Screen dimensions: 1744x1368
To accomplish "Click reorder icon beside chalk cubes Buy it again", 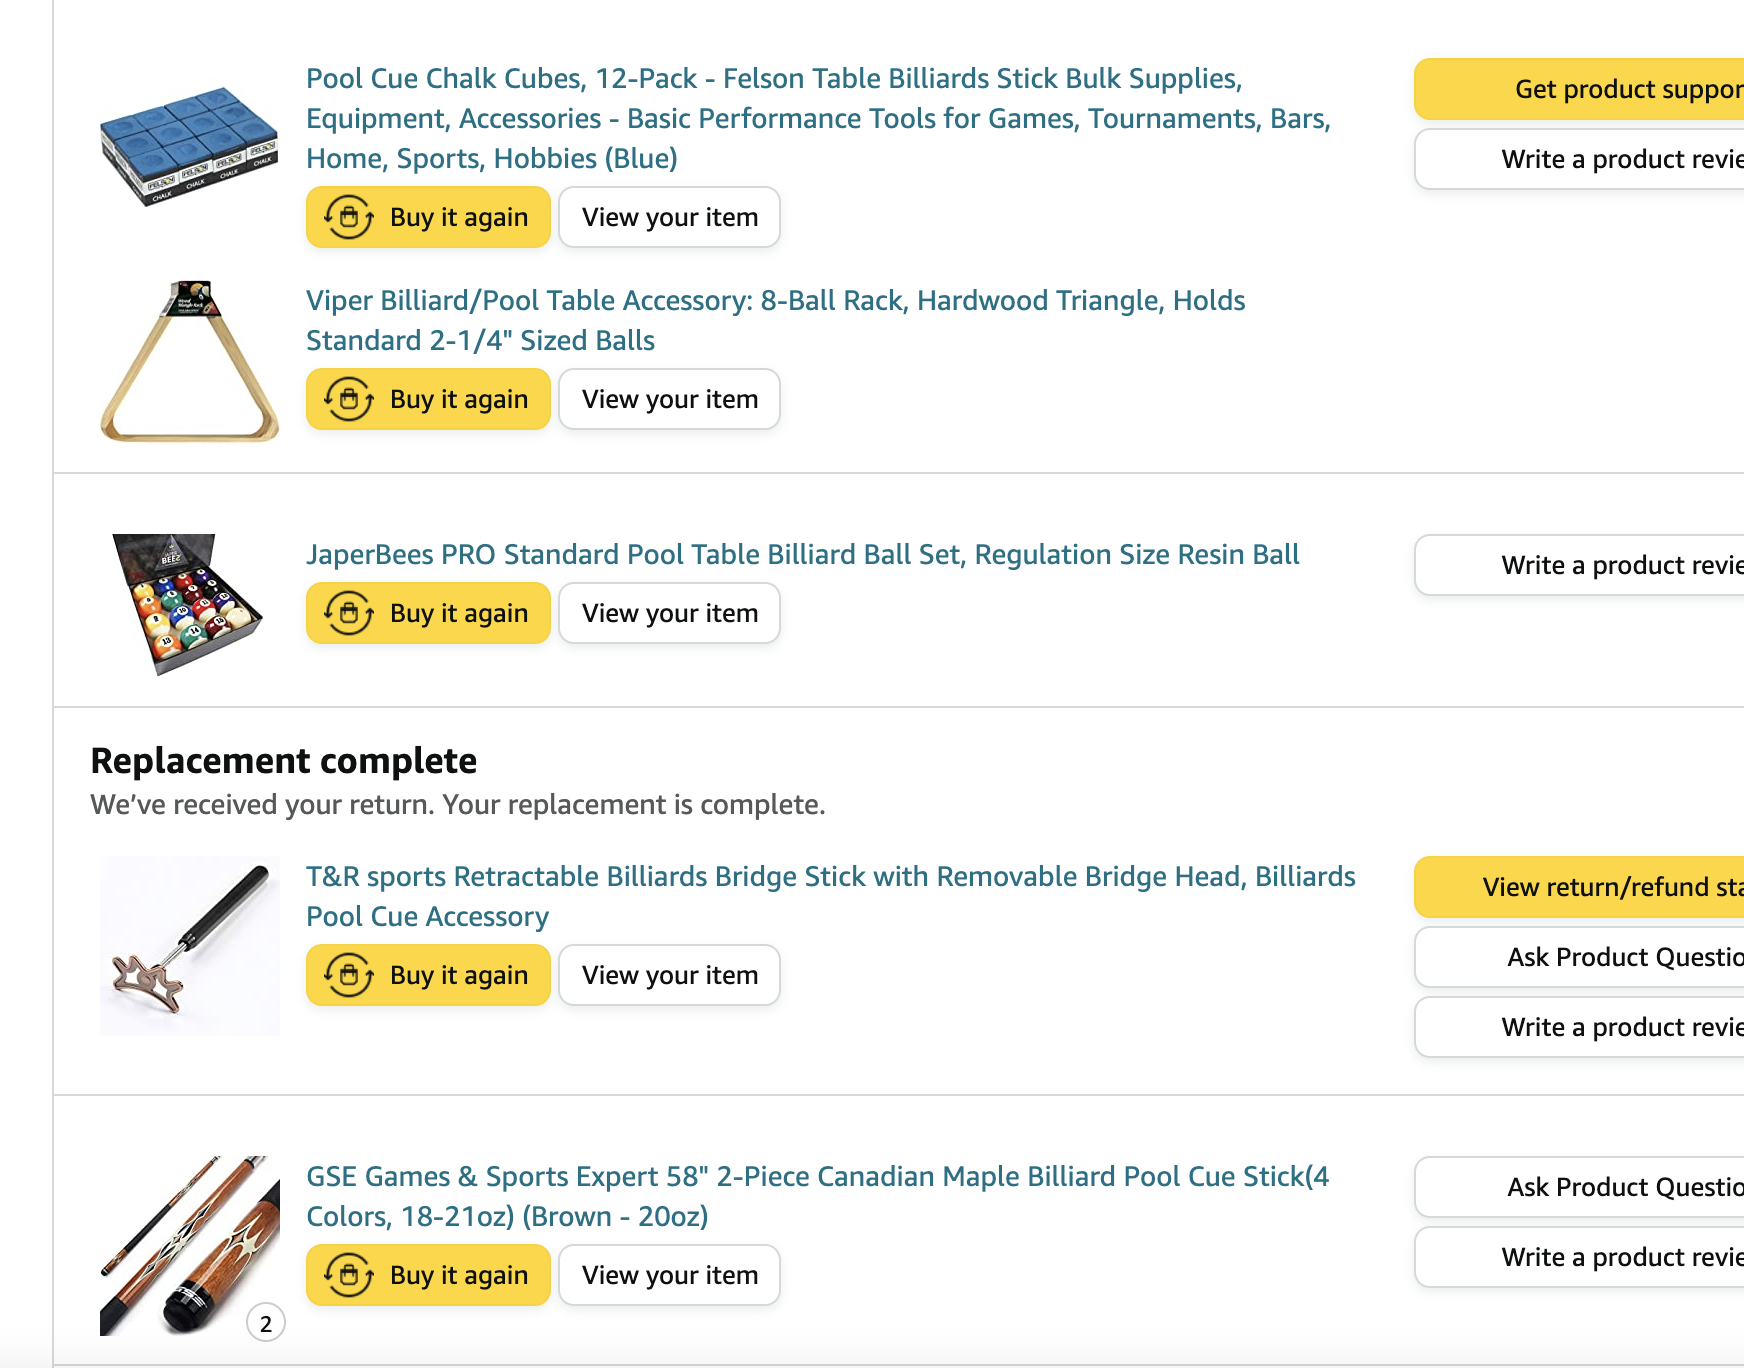I will click(x=348, y=217).
